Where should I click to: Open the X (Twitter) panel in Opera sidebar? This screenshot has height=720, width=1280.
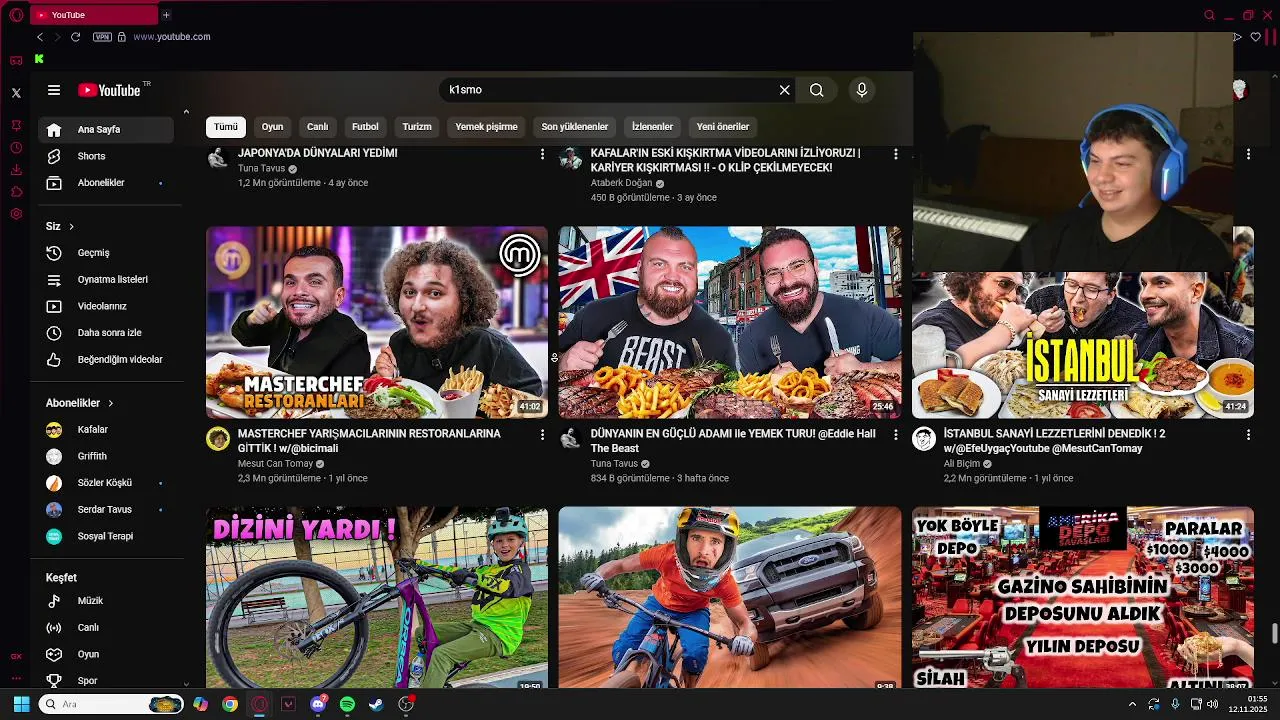pos(16,93)
